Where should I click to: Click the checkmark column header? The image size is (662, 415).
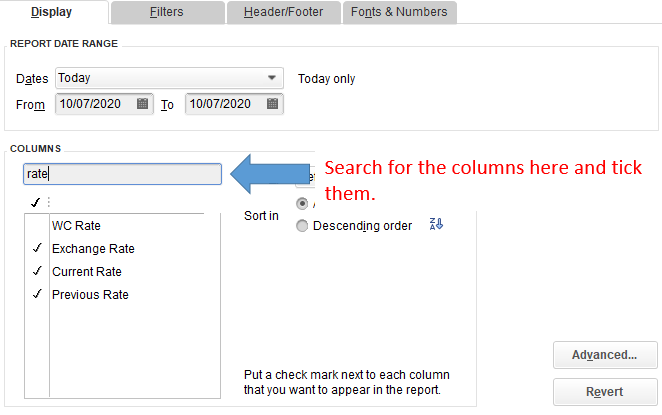(x=35, y=203)
